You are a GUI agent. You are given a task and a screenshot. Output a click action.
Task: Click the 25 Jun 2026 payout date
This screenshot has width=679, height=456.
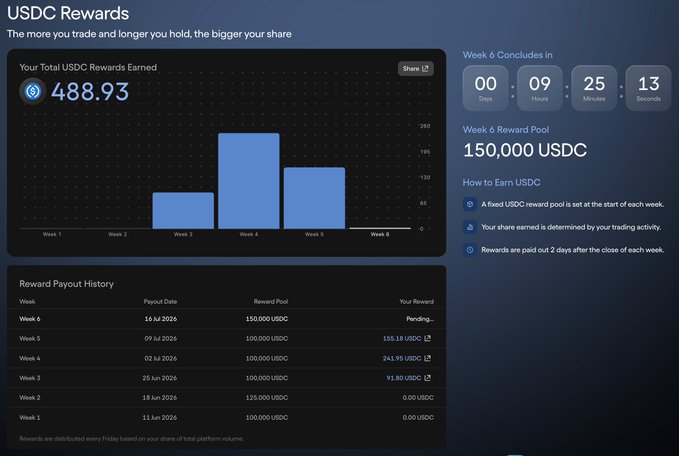160,378
